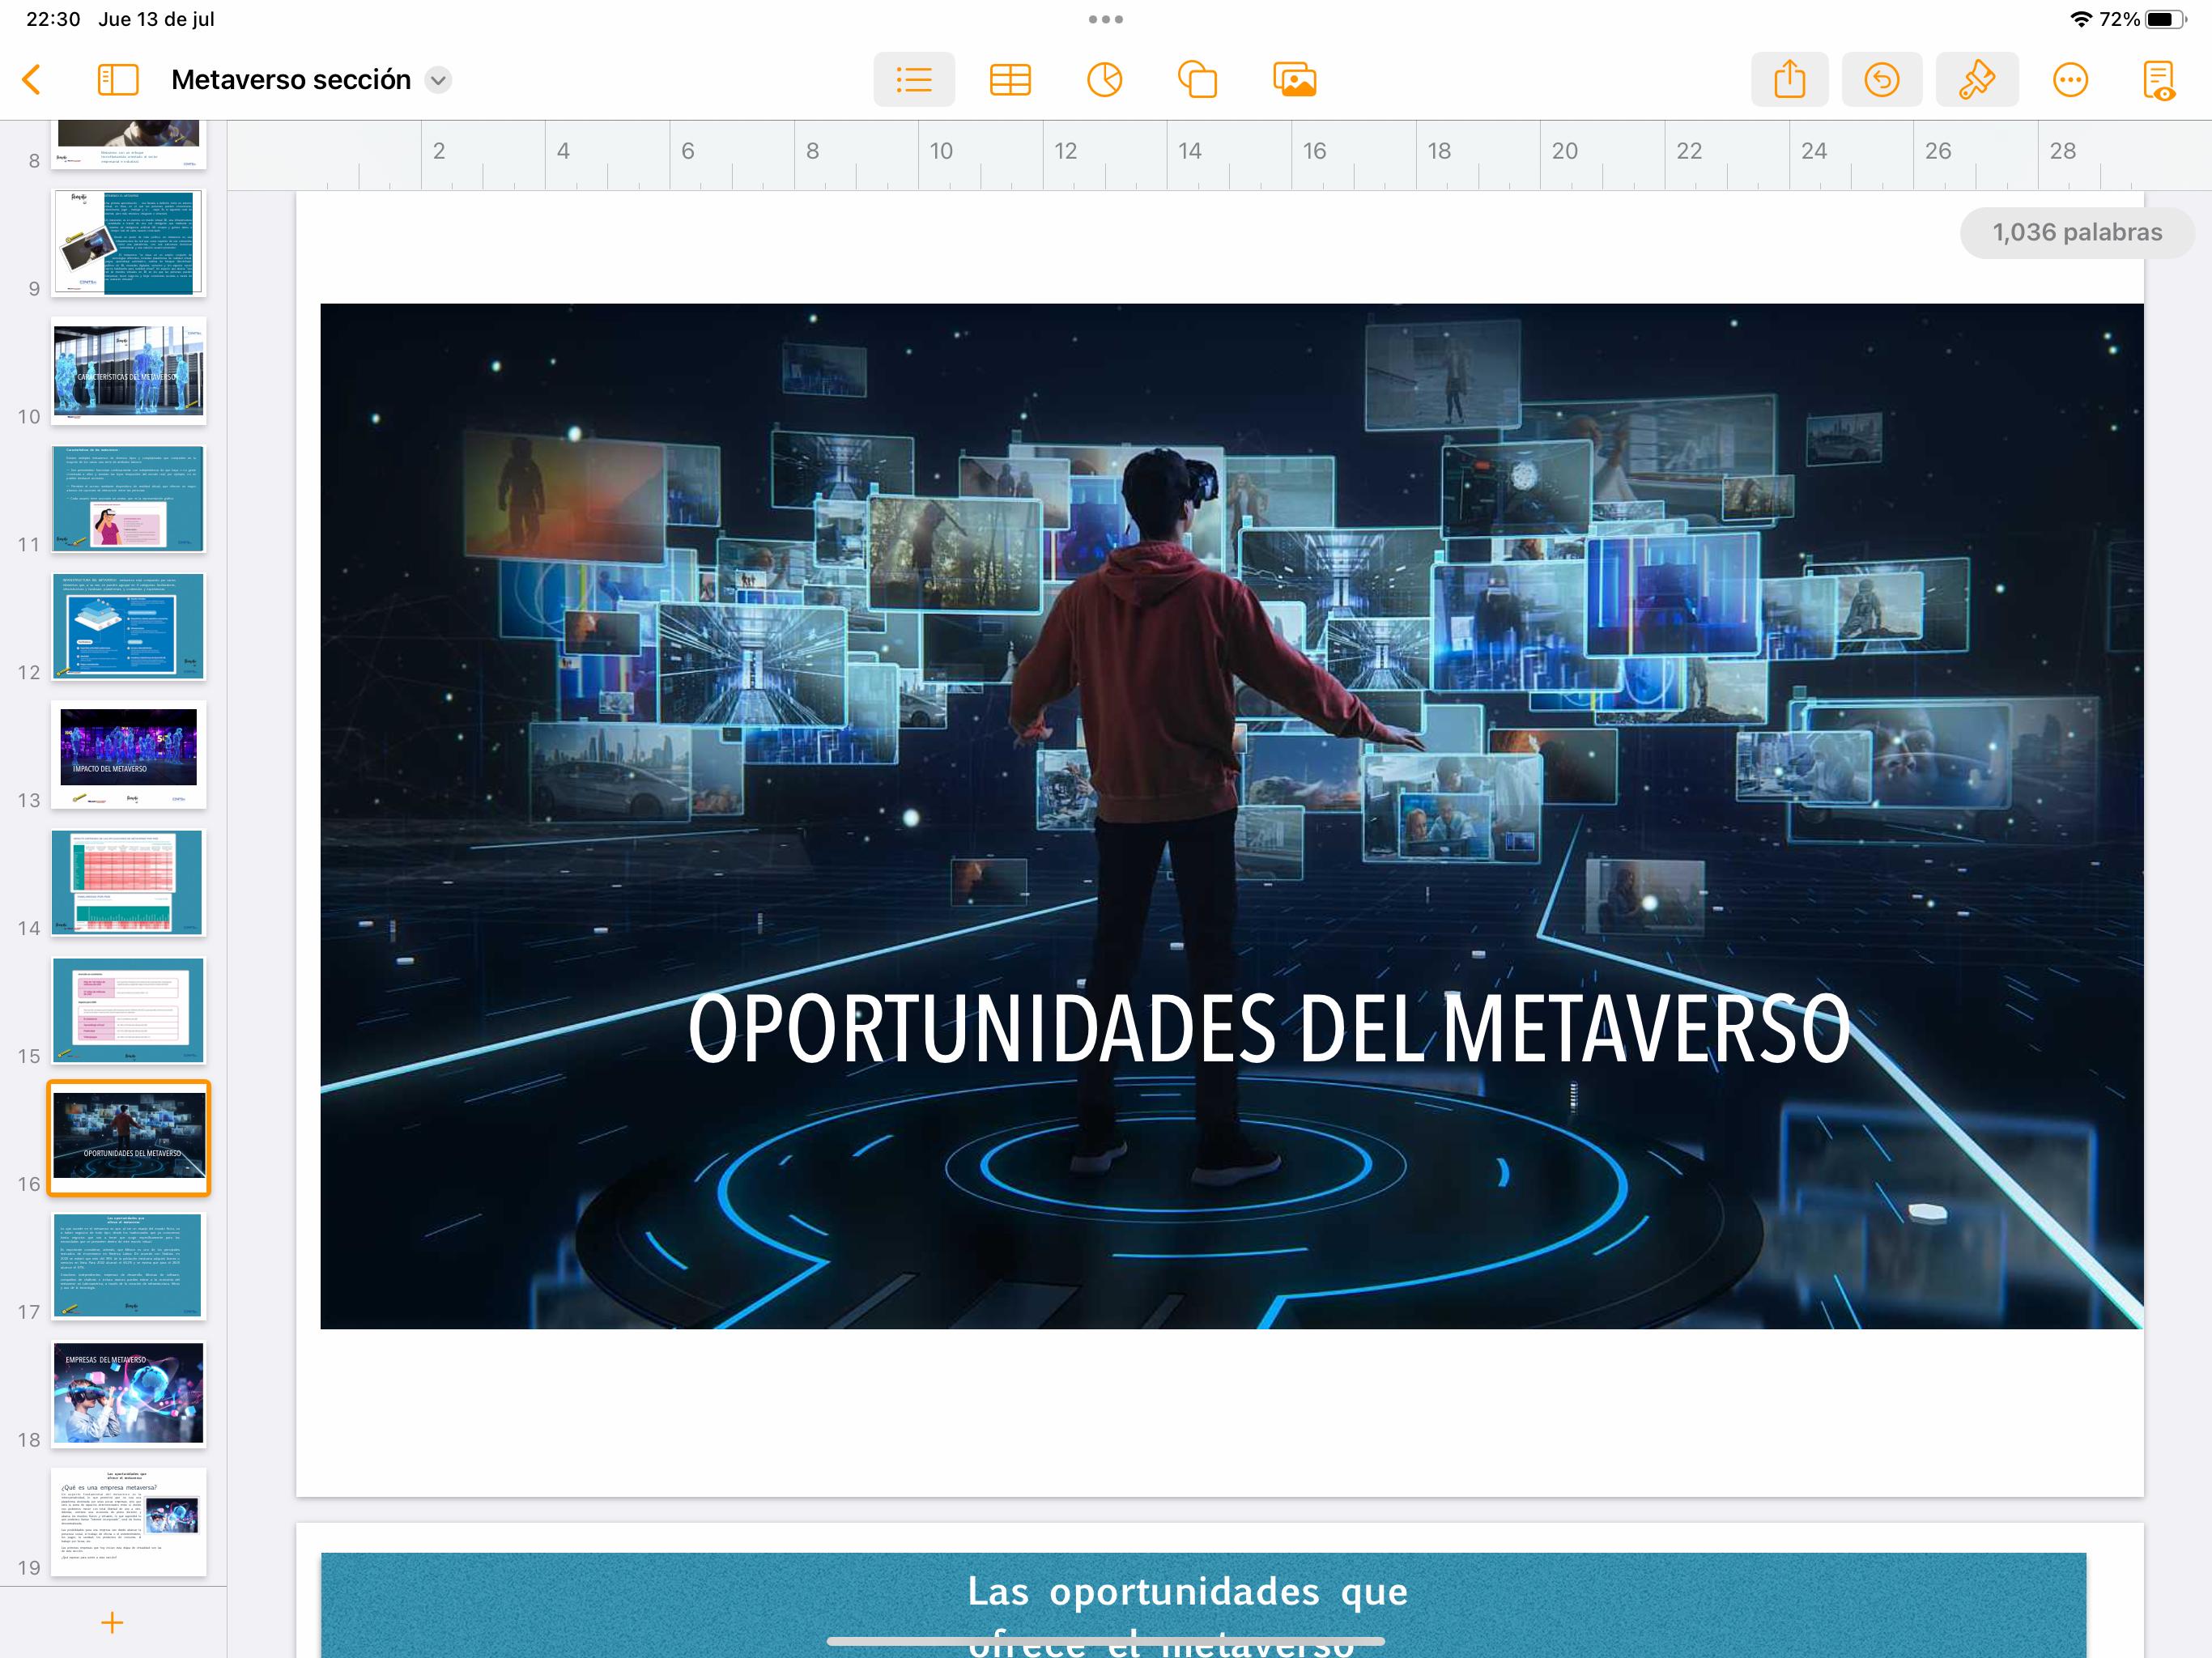The width and height of the screenshot is (2212, 1658).
Task: Open the shapes insert icon
Action: coord(1197,79)
